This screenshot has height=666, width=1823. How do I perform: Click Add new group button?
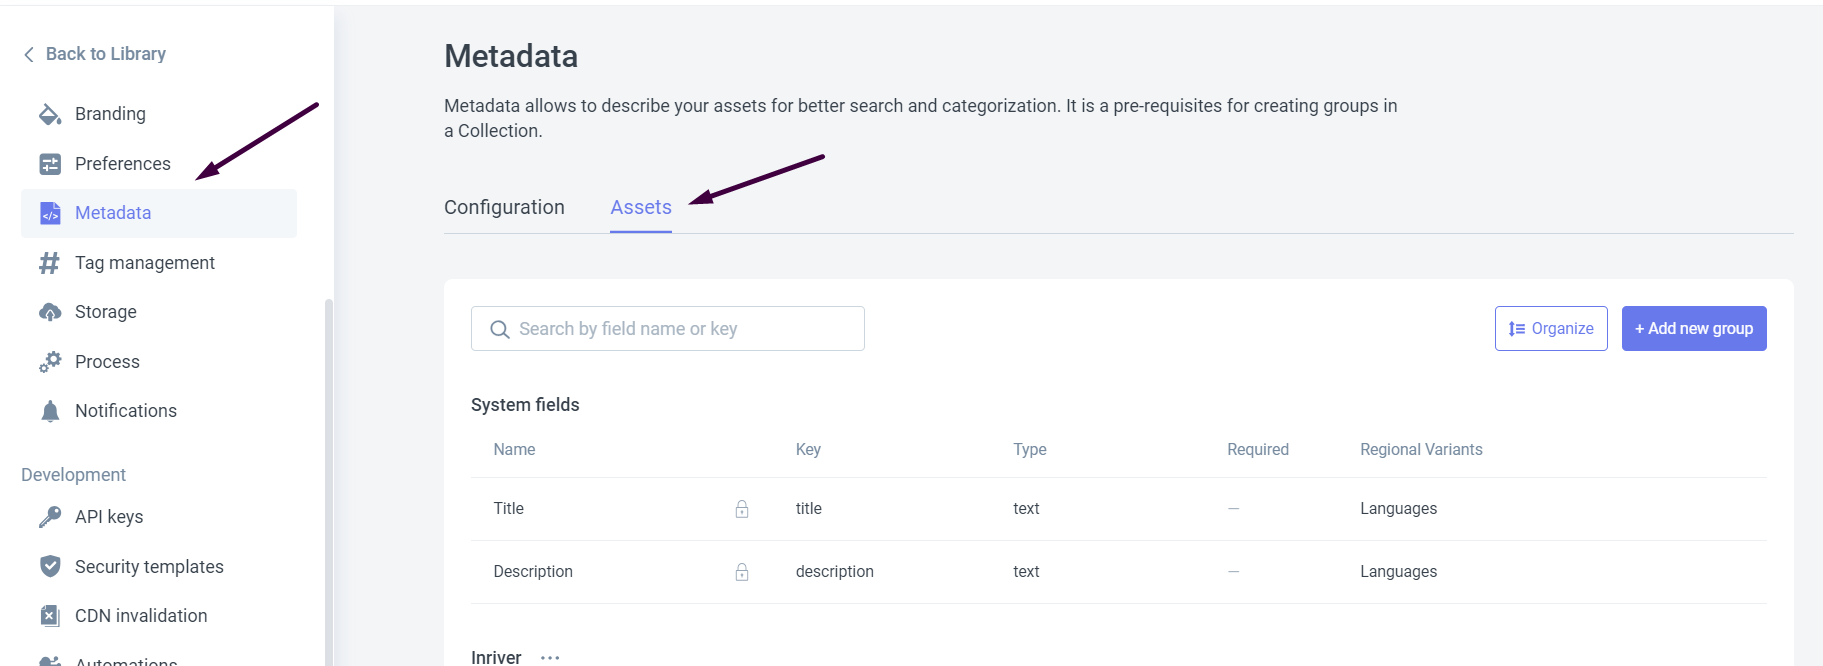click(x=1693, y=328)
